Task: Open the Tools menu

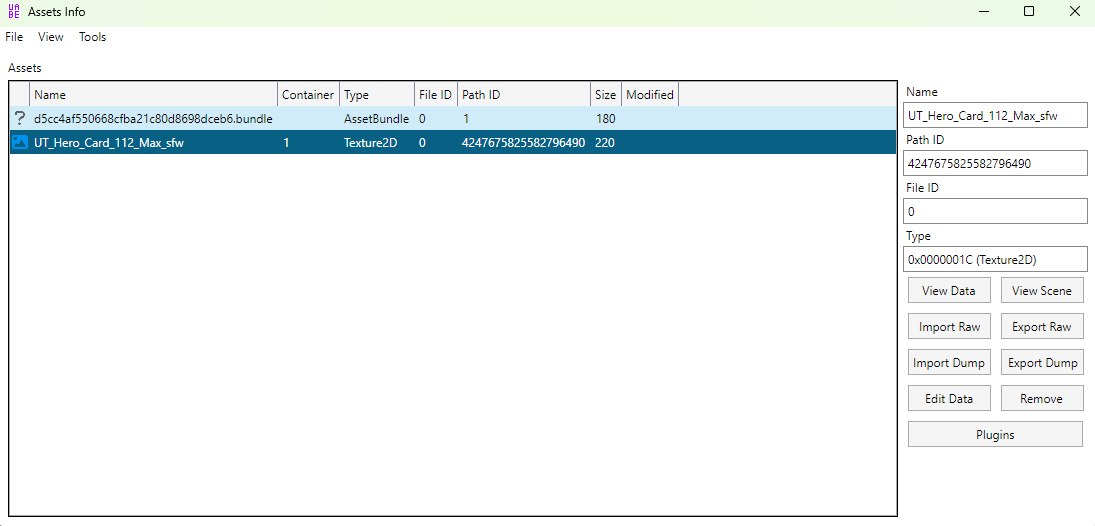Action: coord(92,37)
